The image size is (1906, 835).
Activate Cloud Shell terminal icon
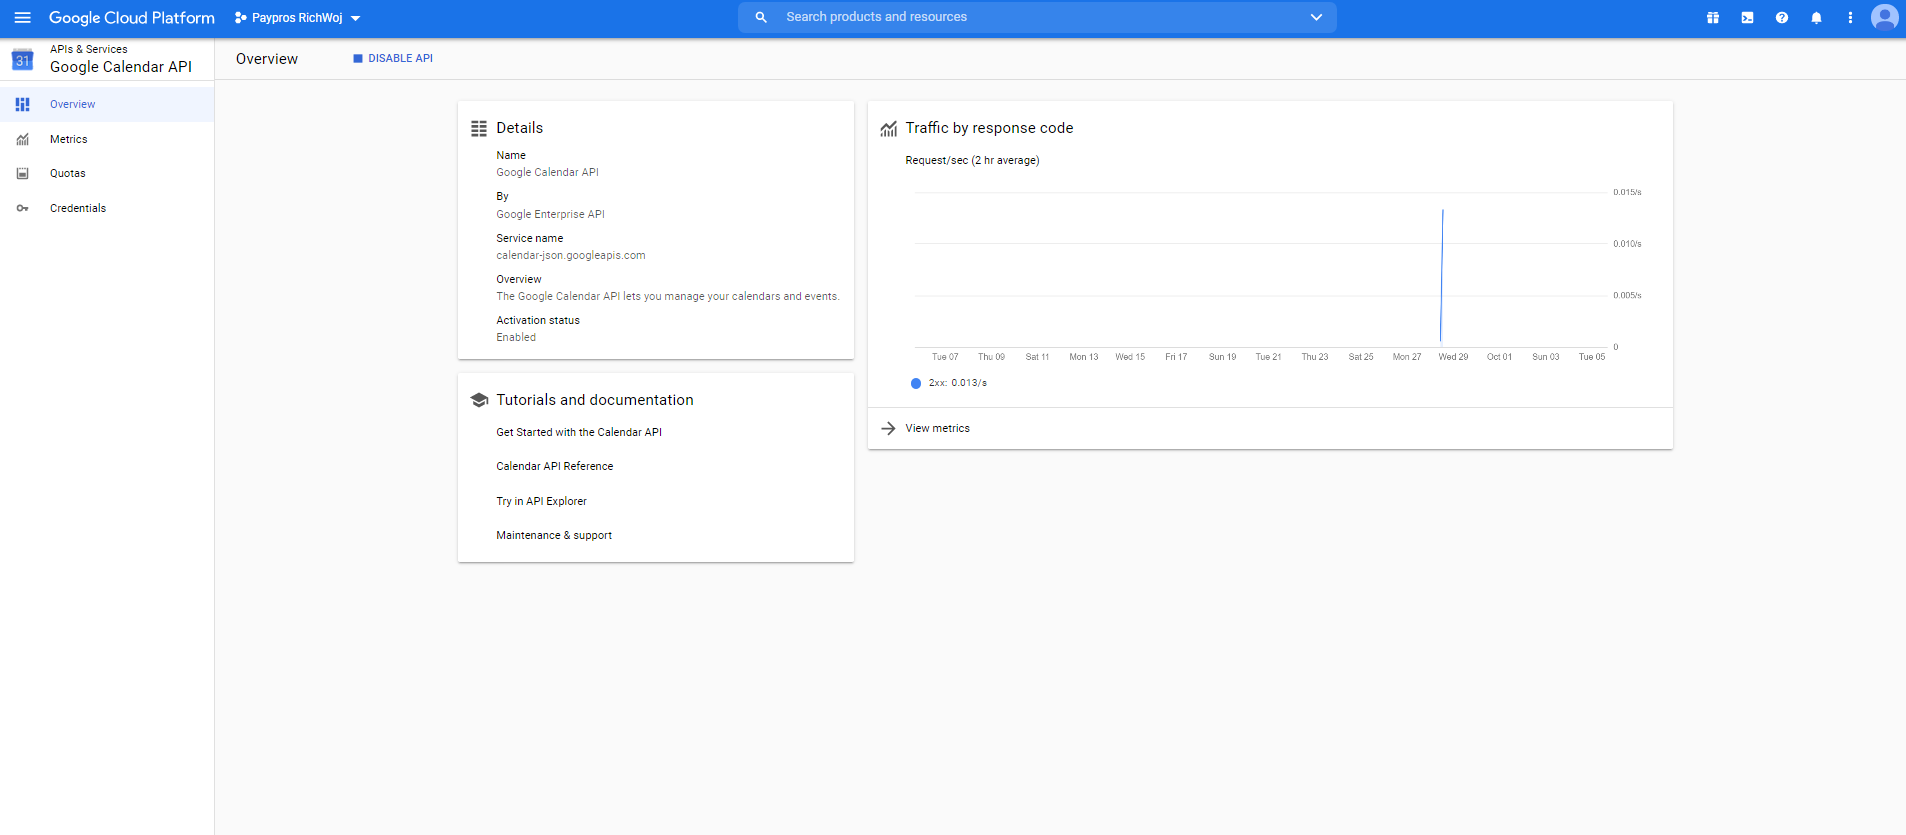point(1747,18)
